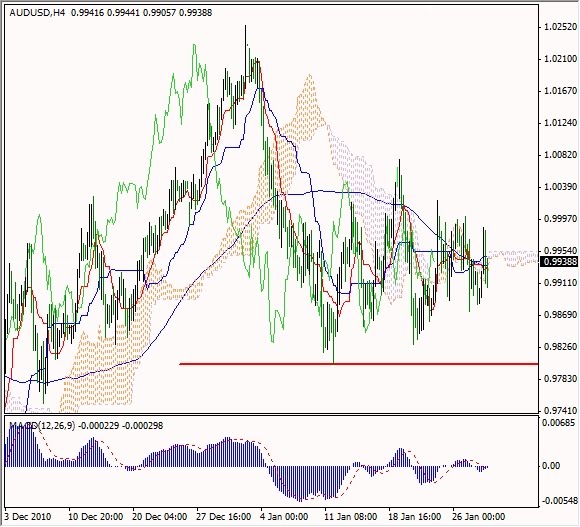Click the 1.00820 price axis label
This screenshot has height=527, width=580.
(x=560, y=155)
